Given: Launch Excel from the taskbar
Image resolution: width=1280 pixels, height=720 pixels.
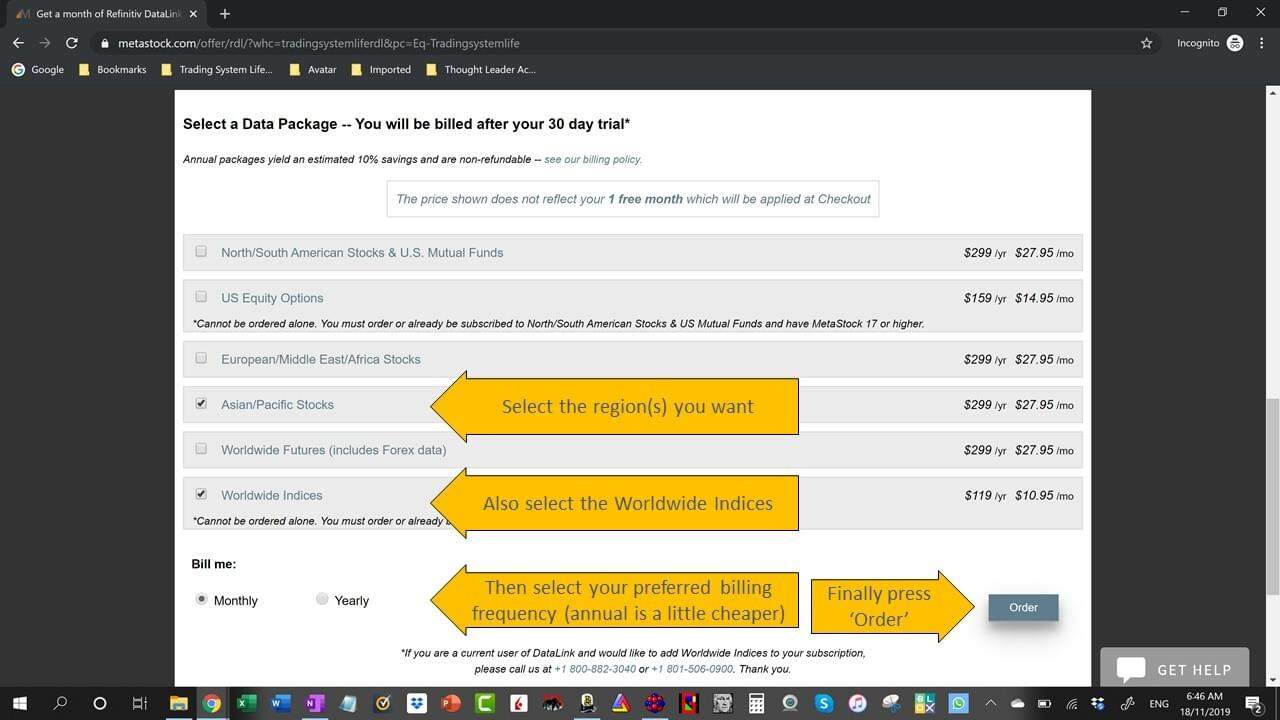Looking at the screenshot, I should point(246,703).
